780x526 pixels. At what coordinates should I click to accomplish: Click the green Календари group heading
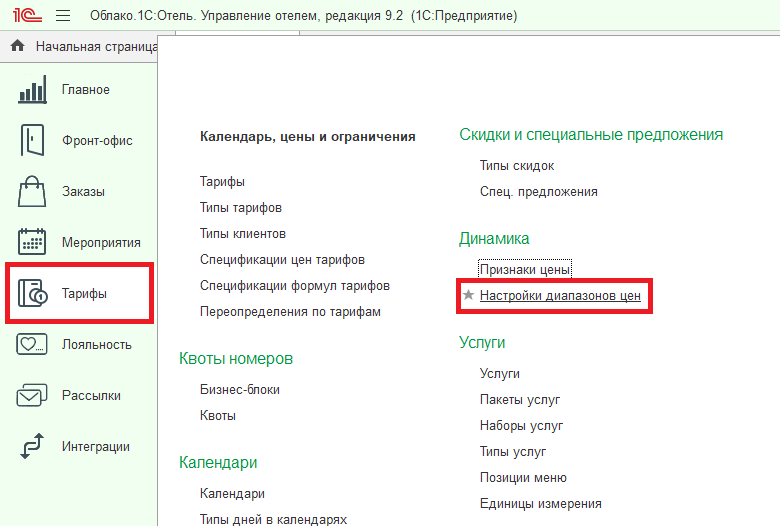tap(218, 462)
